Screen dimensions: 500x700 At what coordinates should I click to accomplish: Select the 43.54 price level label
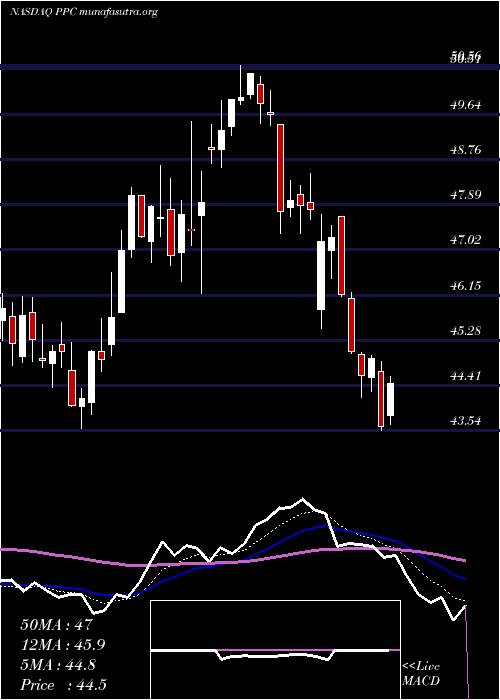[466, 421]
